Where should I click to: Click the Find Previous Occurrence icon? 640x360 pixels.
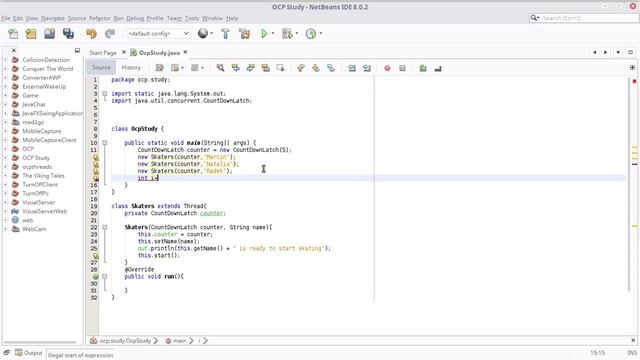[236, 68]
